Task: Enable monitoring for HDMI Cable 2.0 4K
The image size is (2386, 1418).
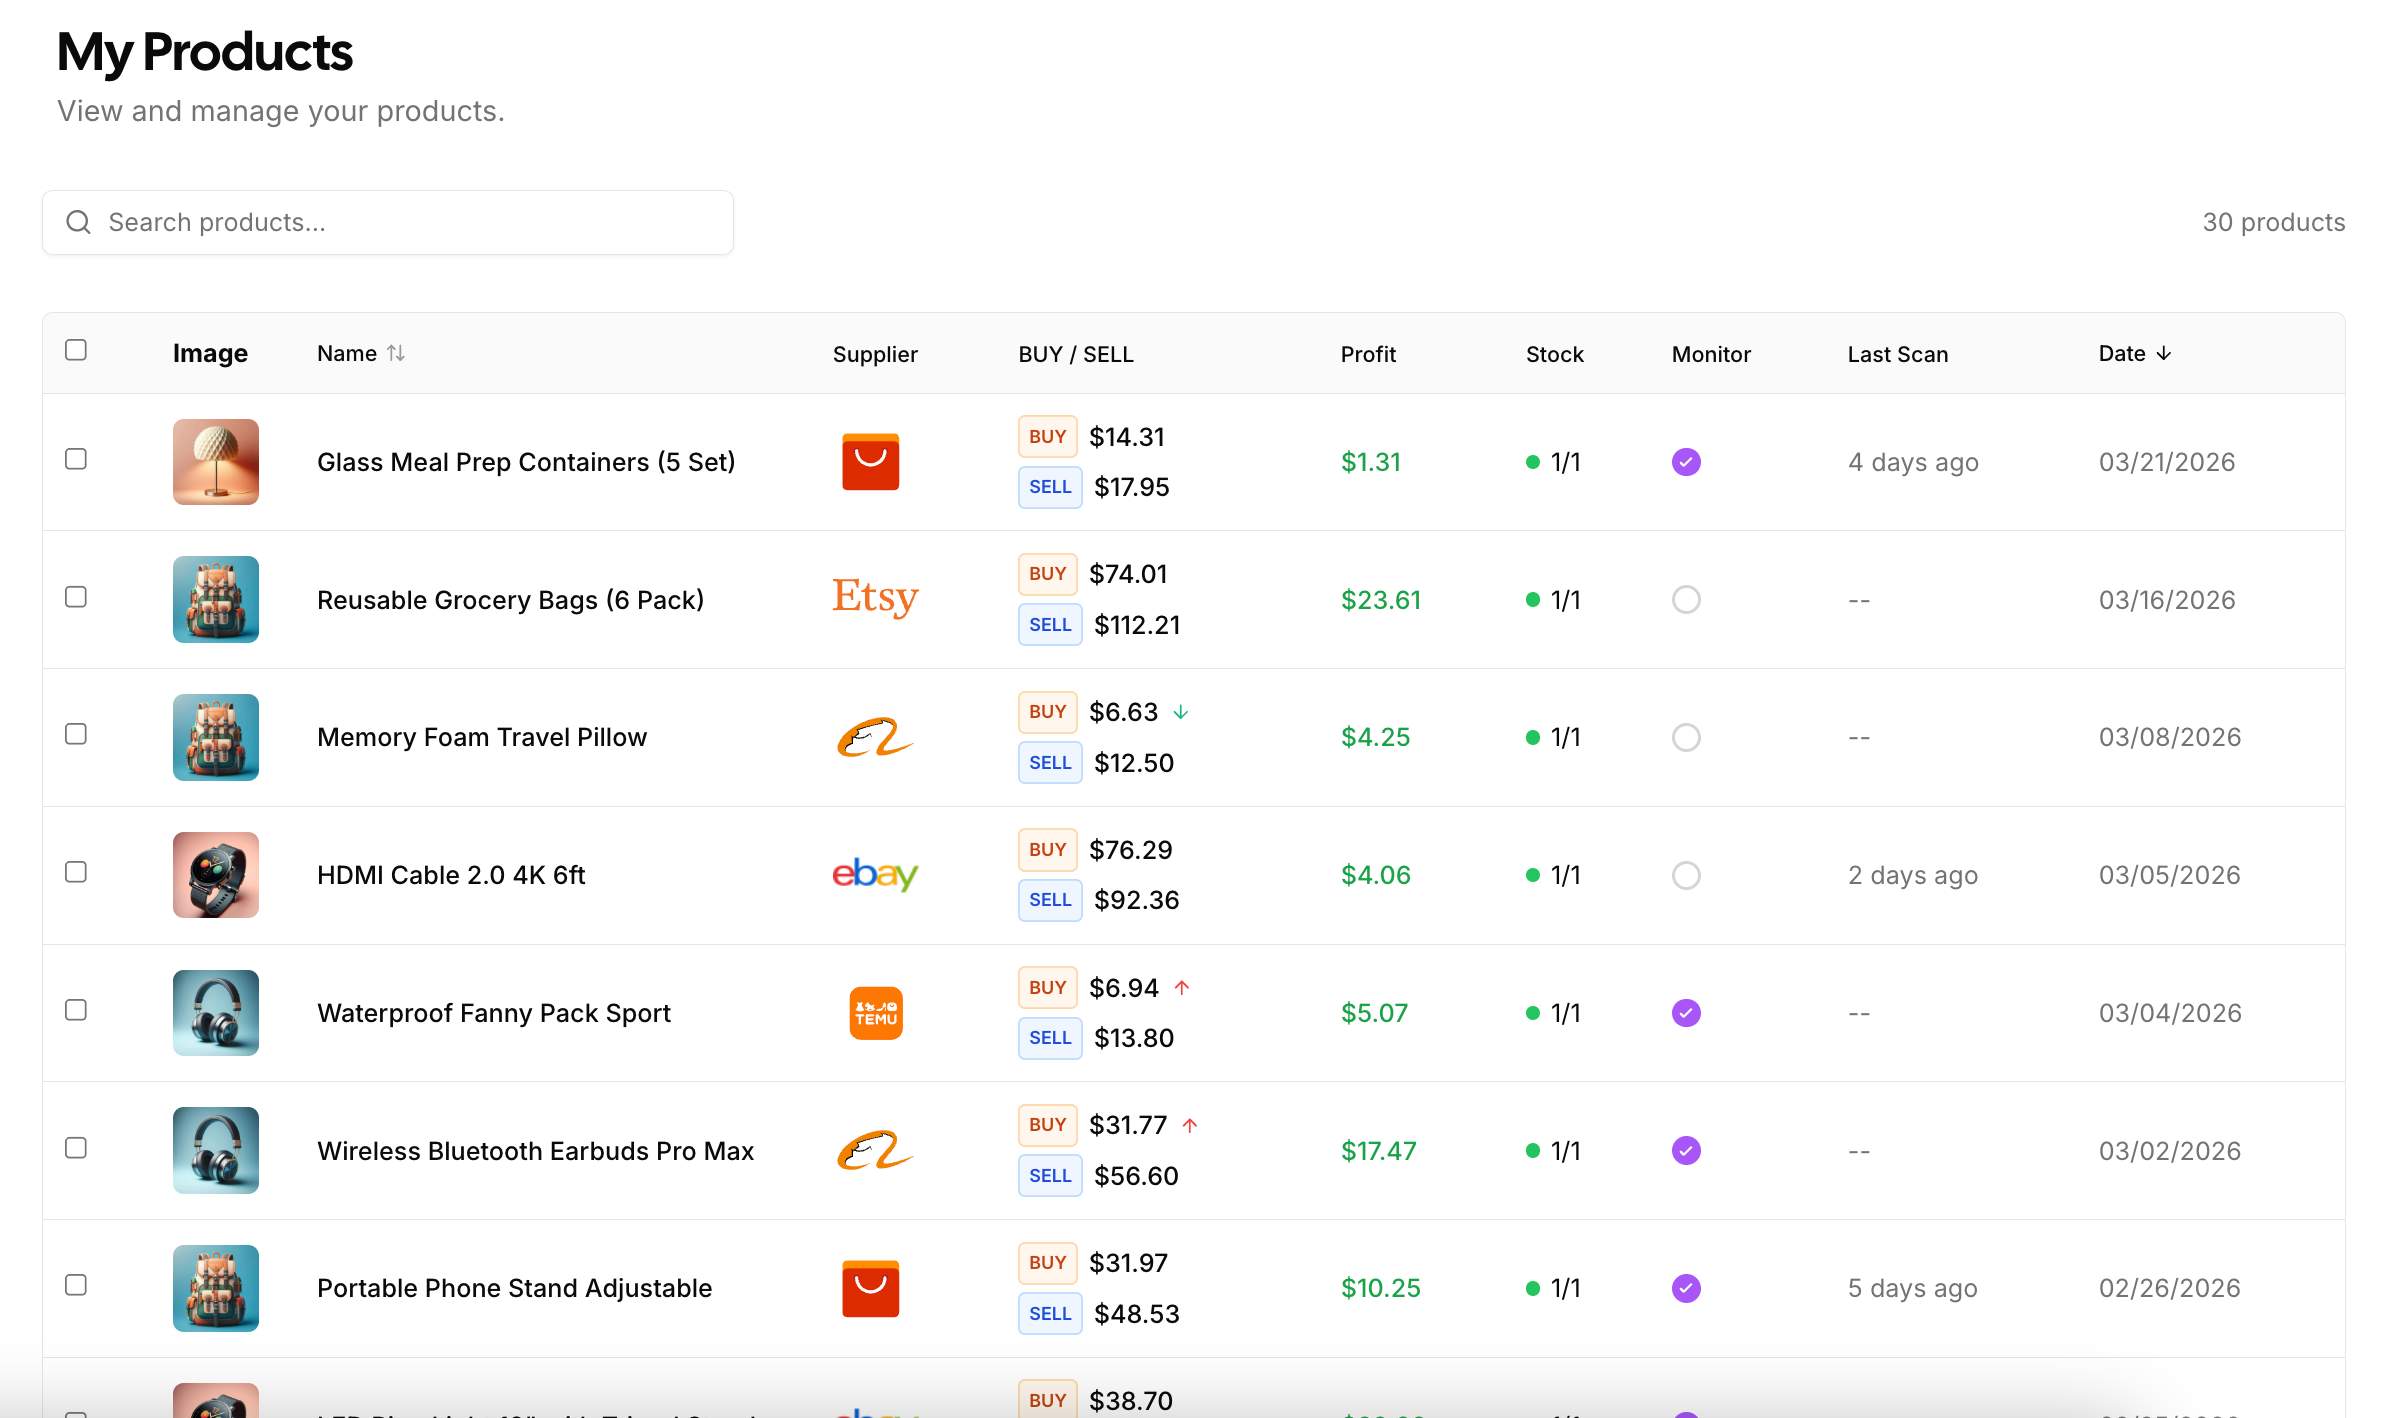Action: [1687, 874]
